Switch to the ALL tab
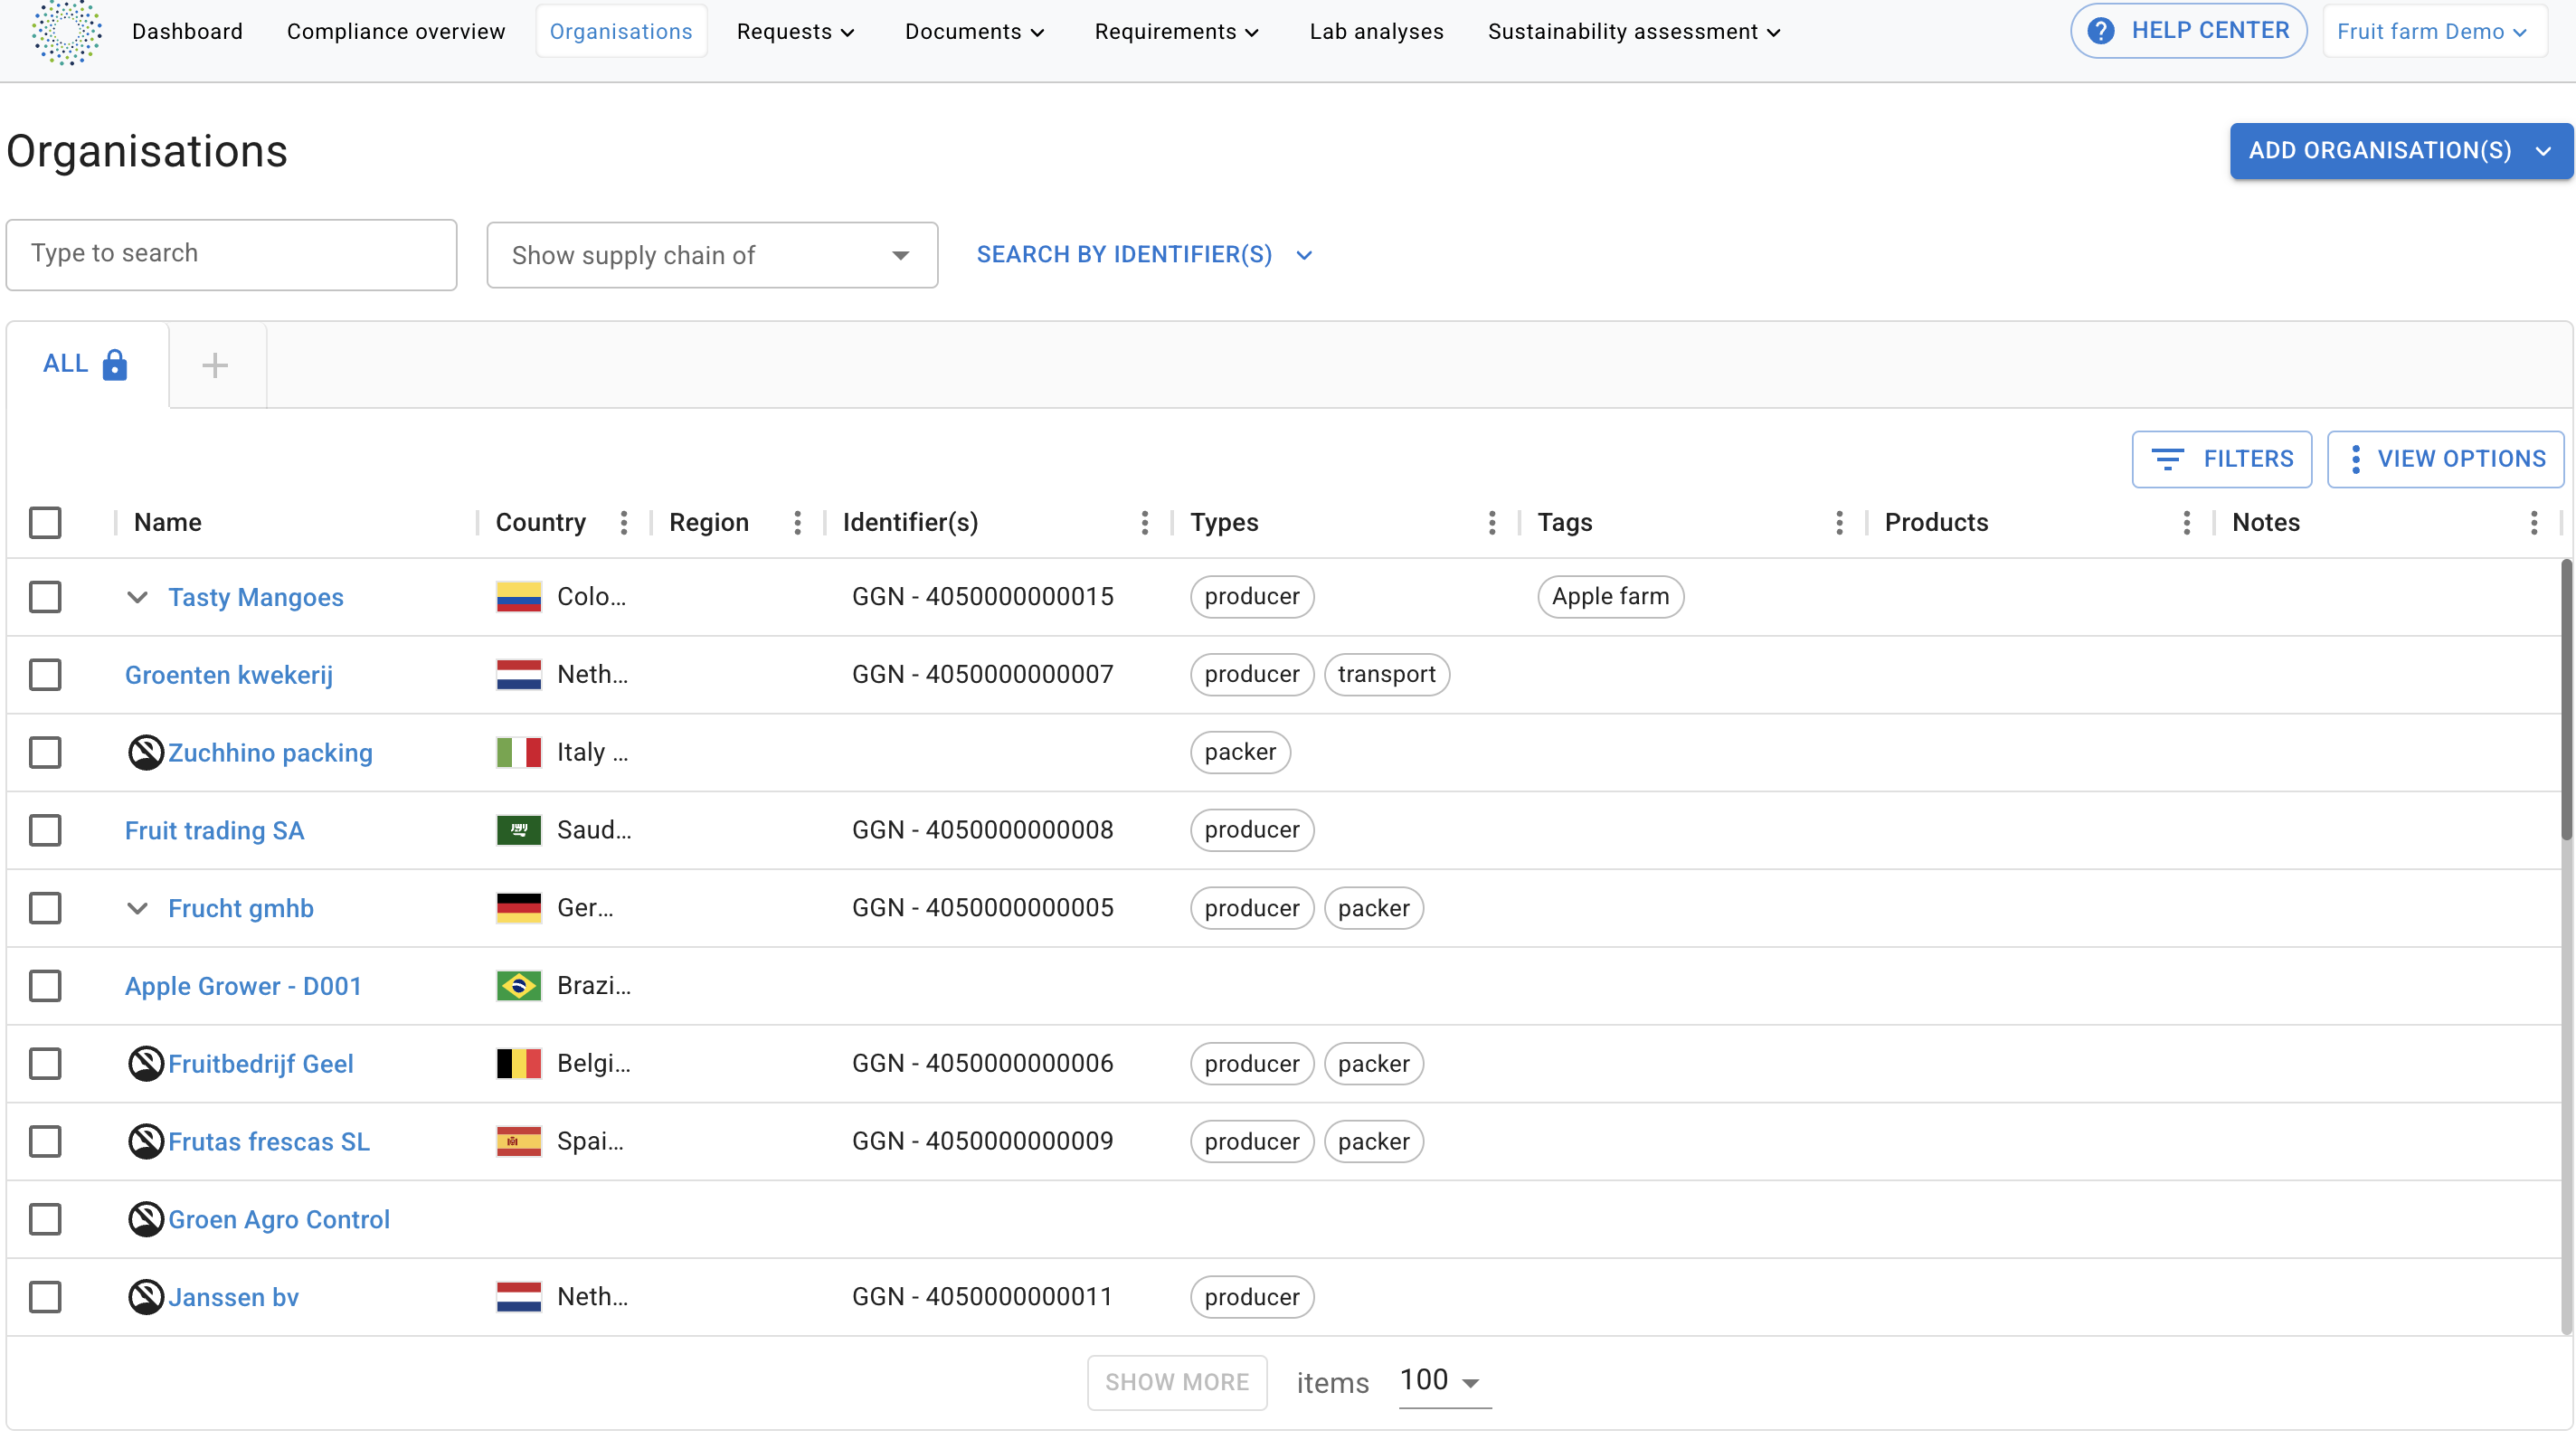This screenshot has width=2576, height=1449. [x=86, y=365]
